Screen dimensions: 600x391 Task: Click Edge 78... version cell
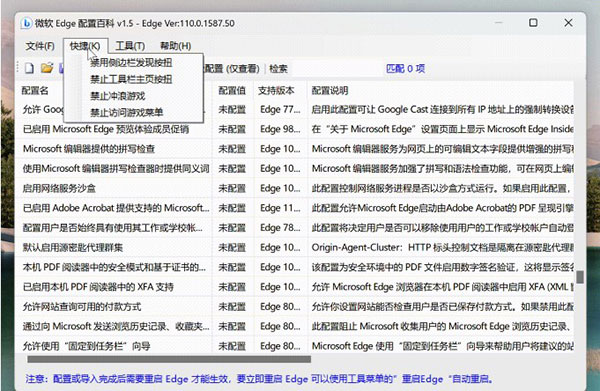click(x=280, y=228)
